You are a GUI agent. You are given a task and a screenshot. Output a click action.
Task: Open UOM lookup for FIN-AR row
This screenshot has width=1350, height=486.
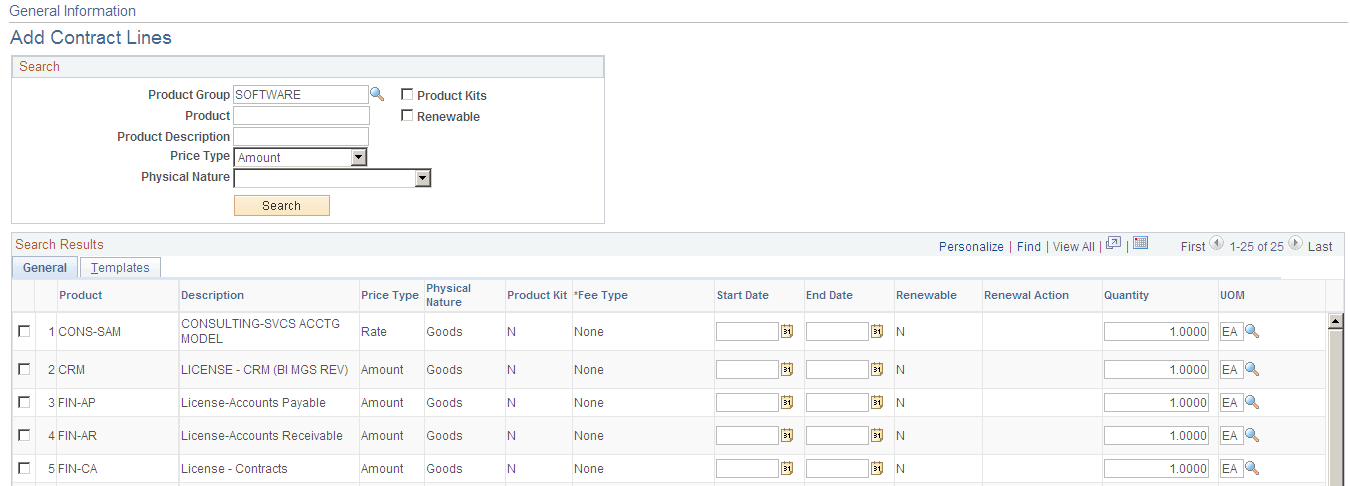click(x=1252, y=435)
